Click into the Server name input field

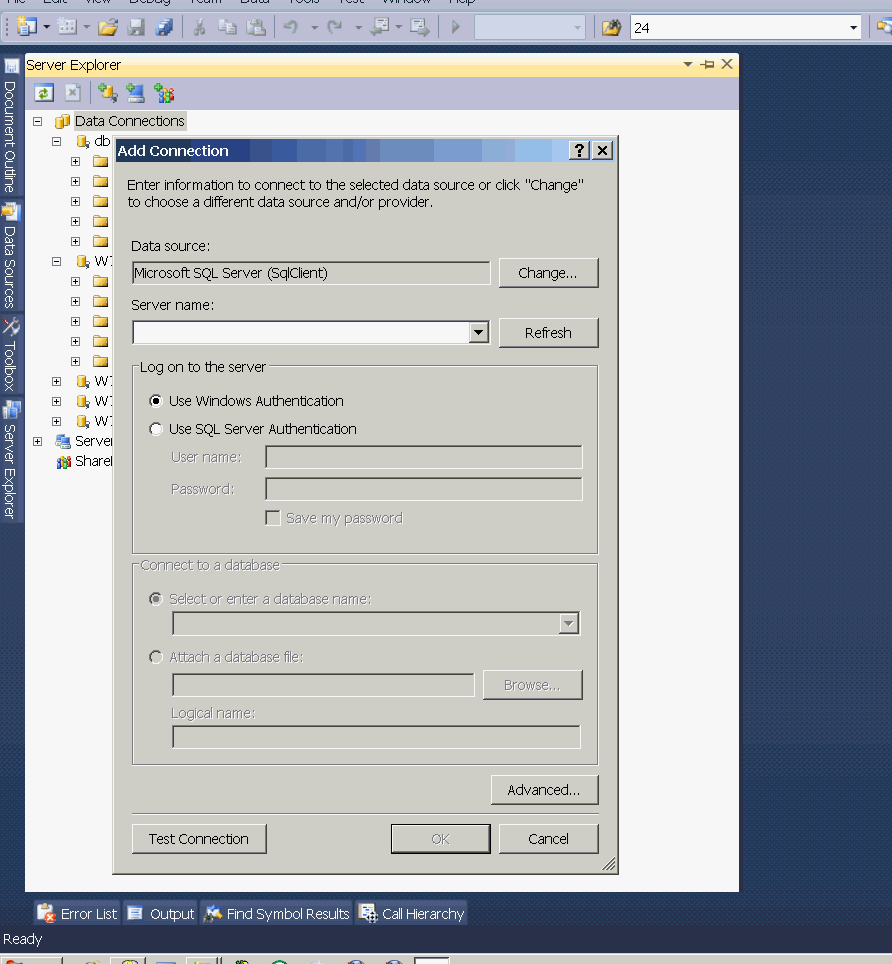click(x=301, y=333)
